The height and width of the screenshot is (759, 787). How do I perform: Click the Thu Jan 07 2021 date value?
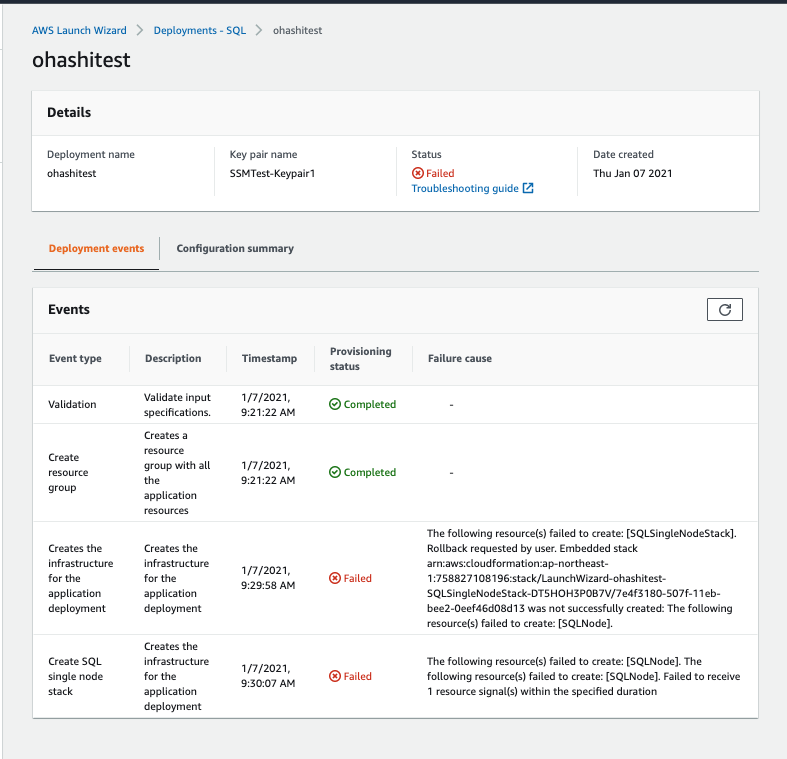[x=632, y=173]
